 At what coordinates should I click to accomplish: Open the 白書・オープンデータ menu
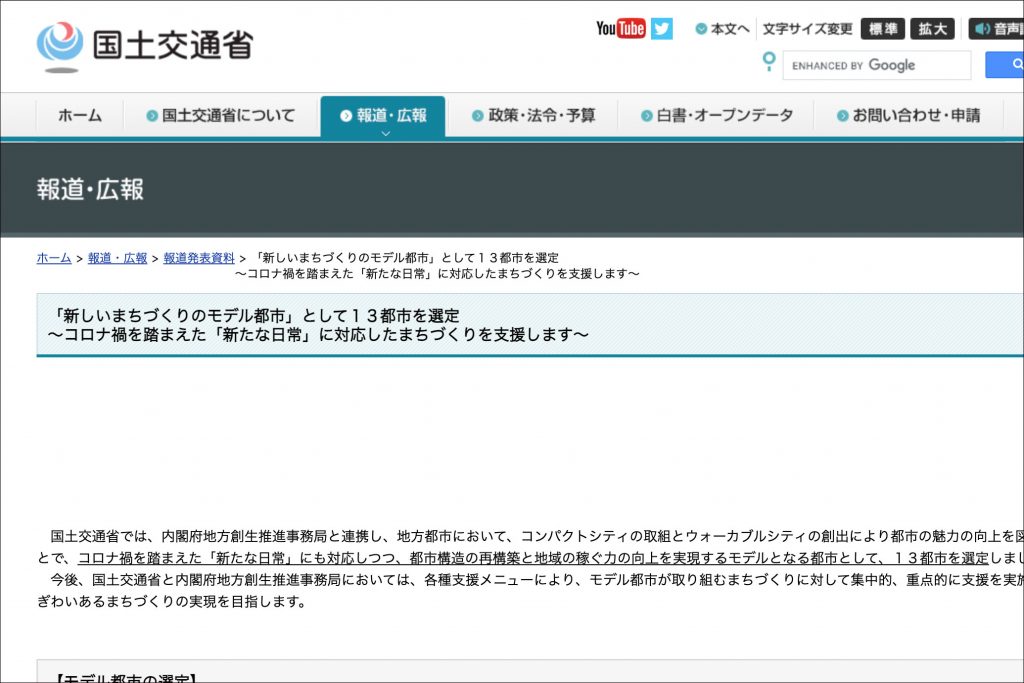[717, 115]
